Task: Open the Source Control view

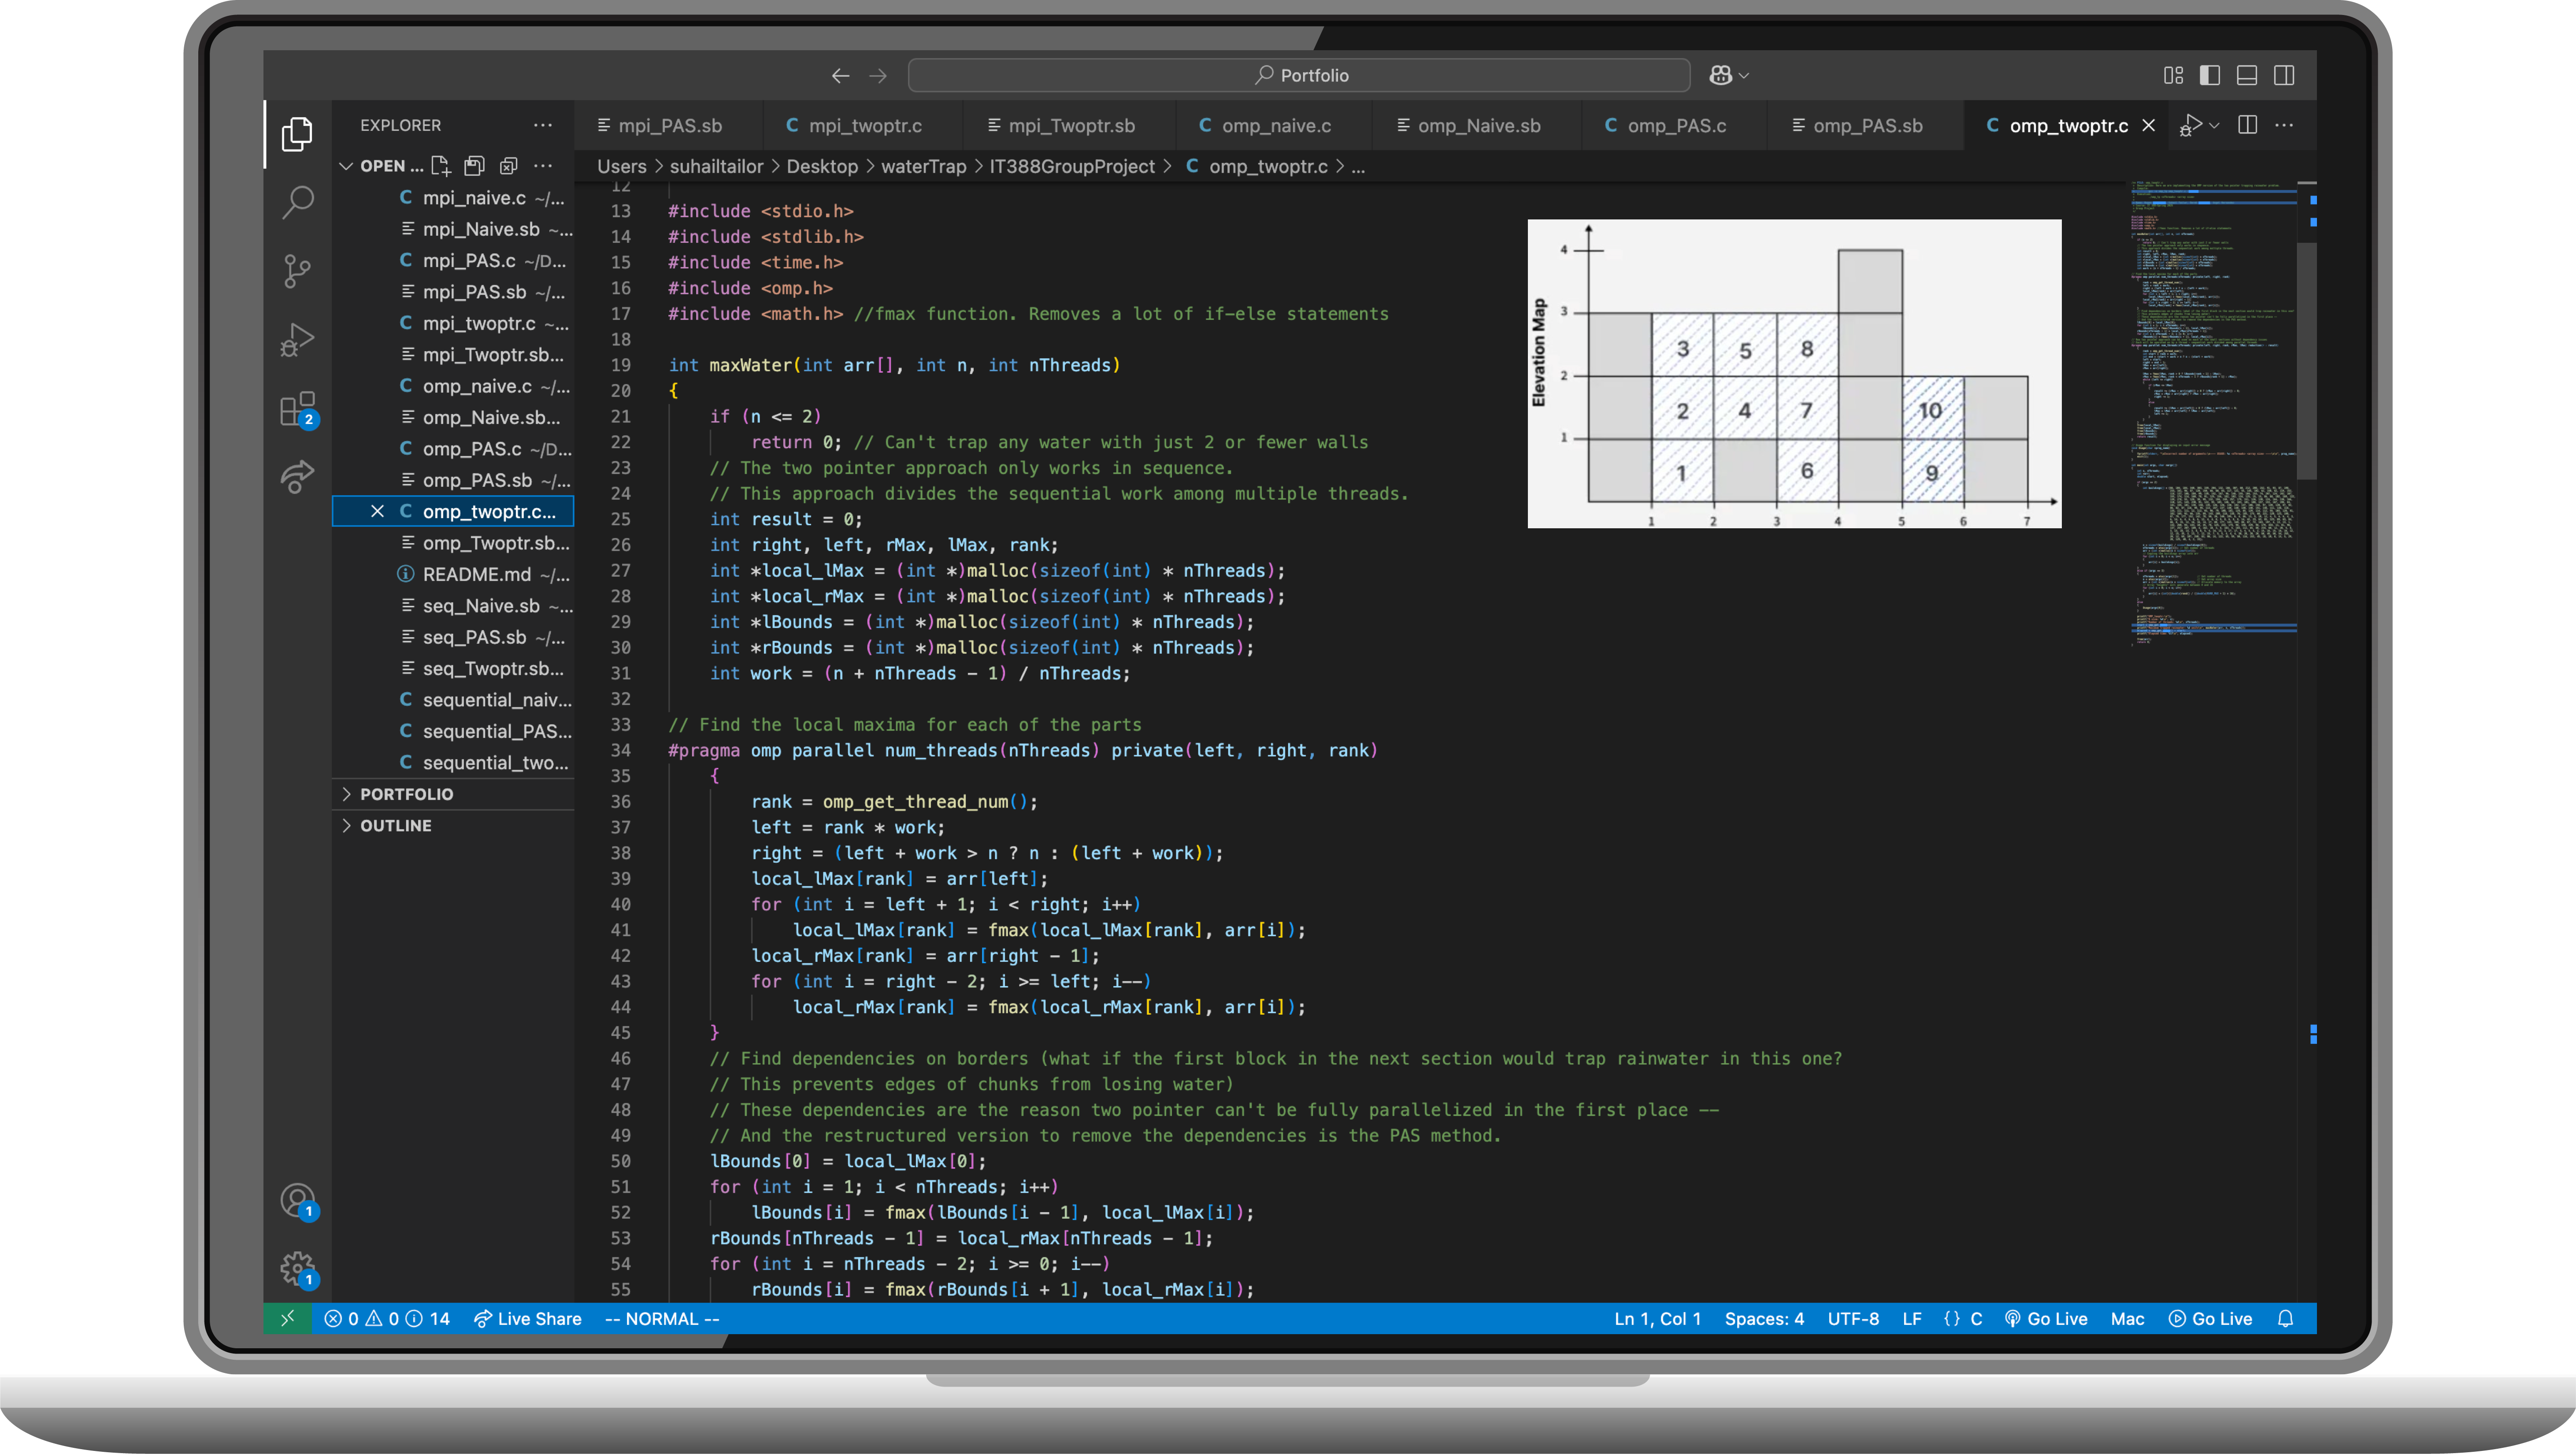Action: point(297,271)
